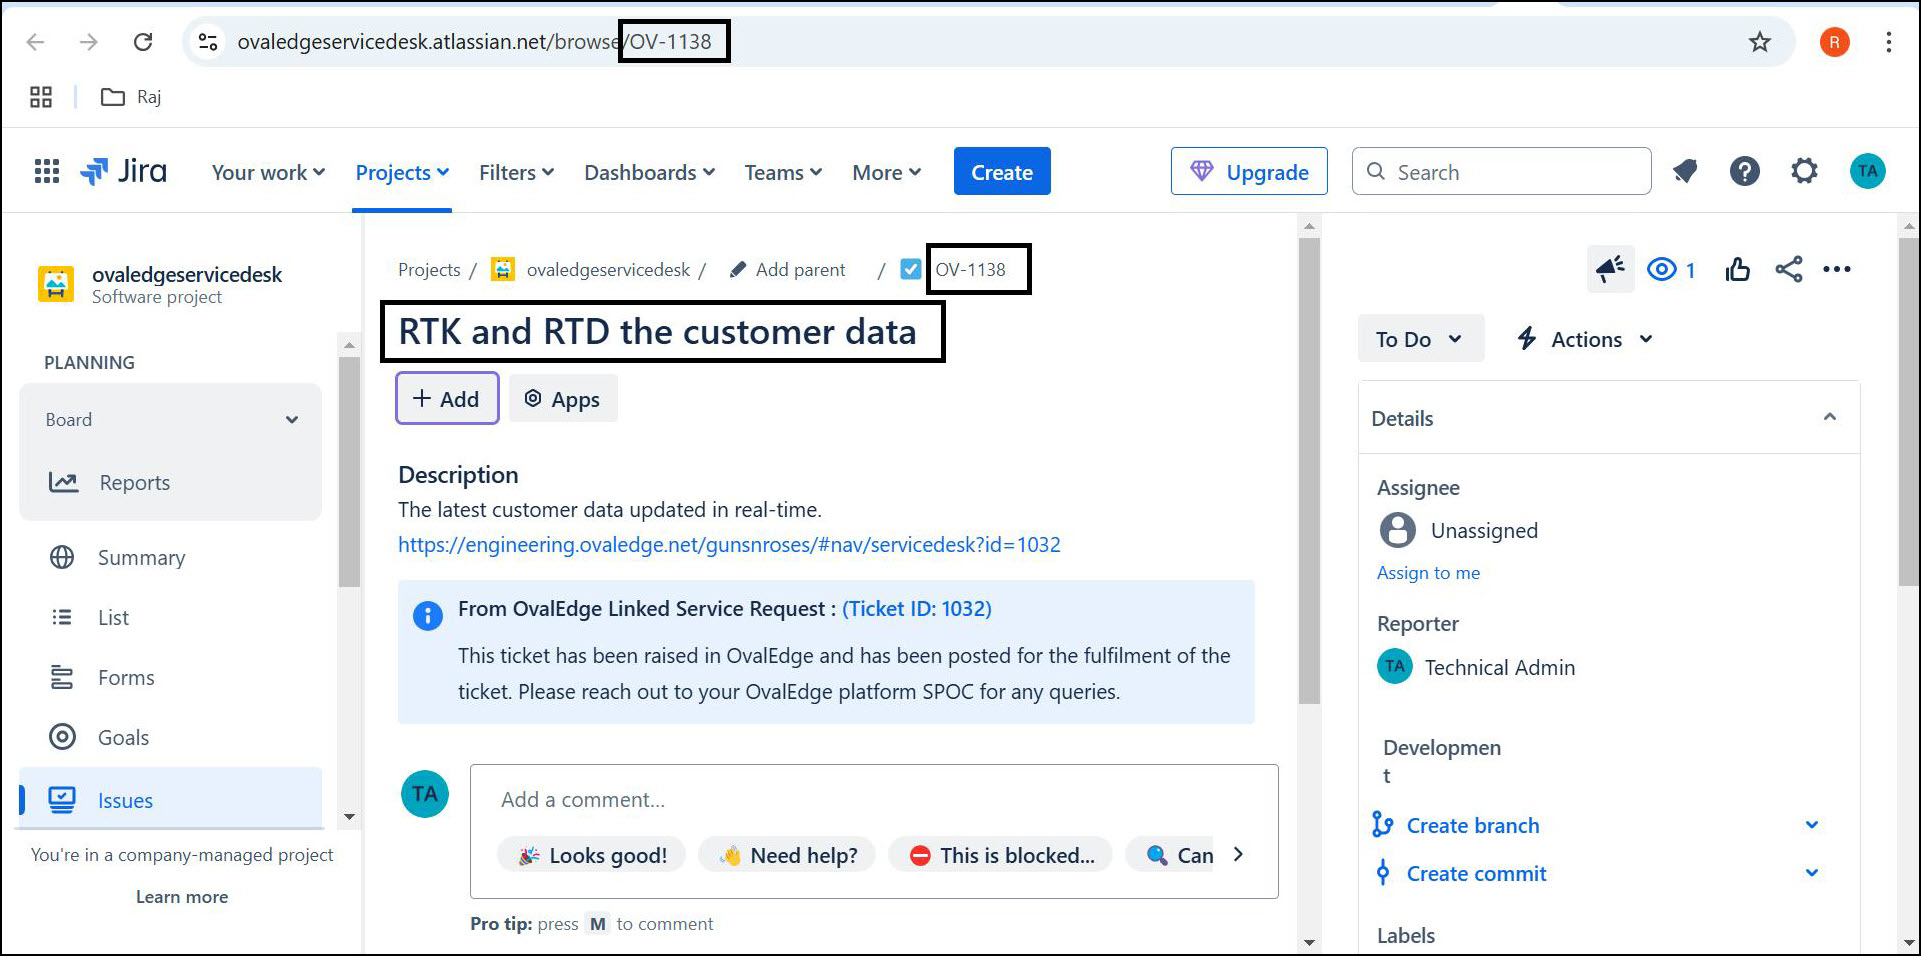The width and height of the screenshot is (1921, 956).
Task: Open Jira settings gear icon
Action: (1804, 172)
